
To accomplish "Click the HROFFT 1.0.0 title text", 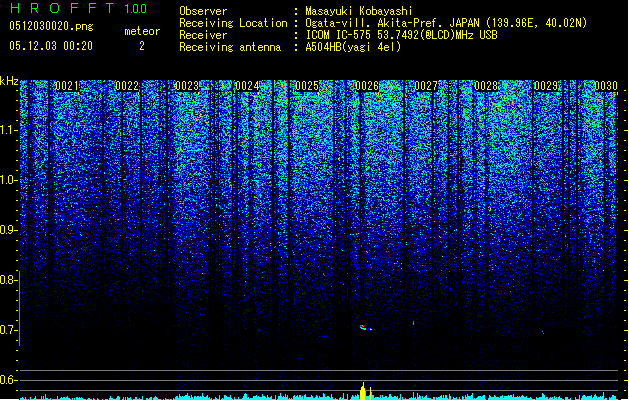I will click(x=79, y=8).
